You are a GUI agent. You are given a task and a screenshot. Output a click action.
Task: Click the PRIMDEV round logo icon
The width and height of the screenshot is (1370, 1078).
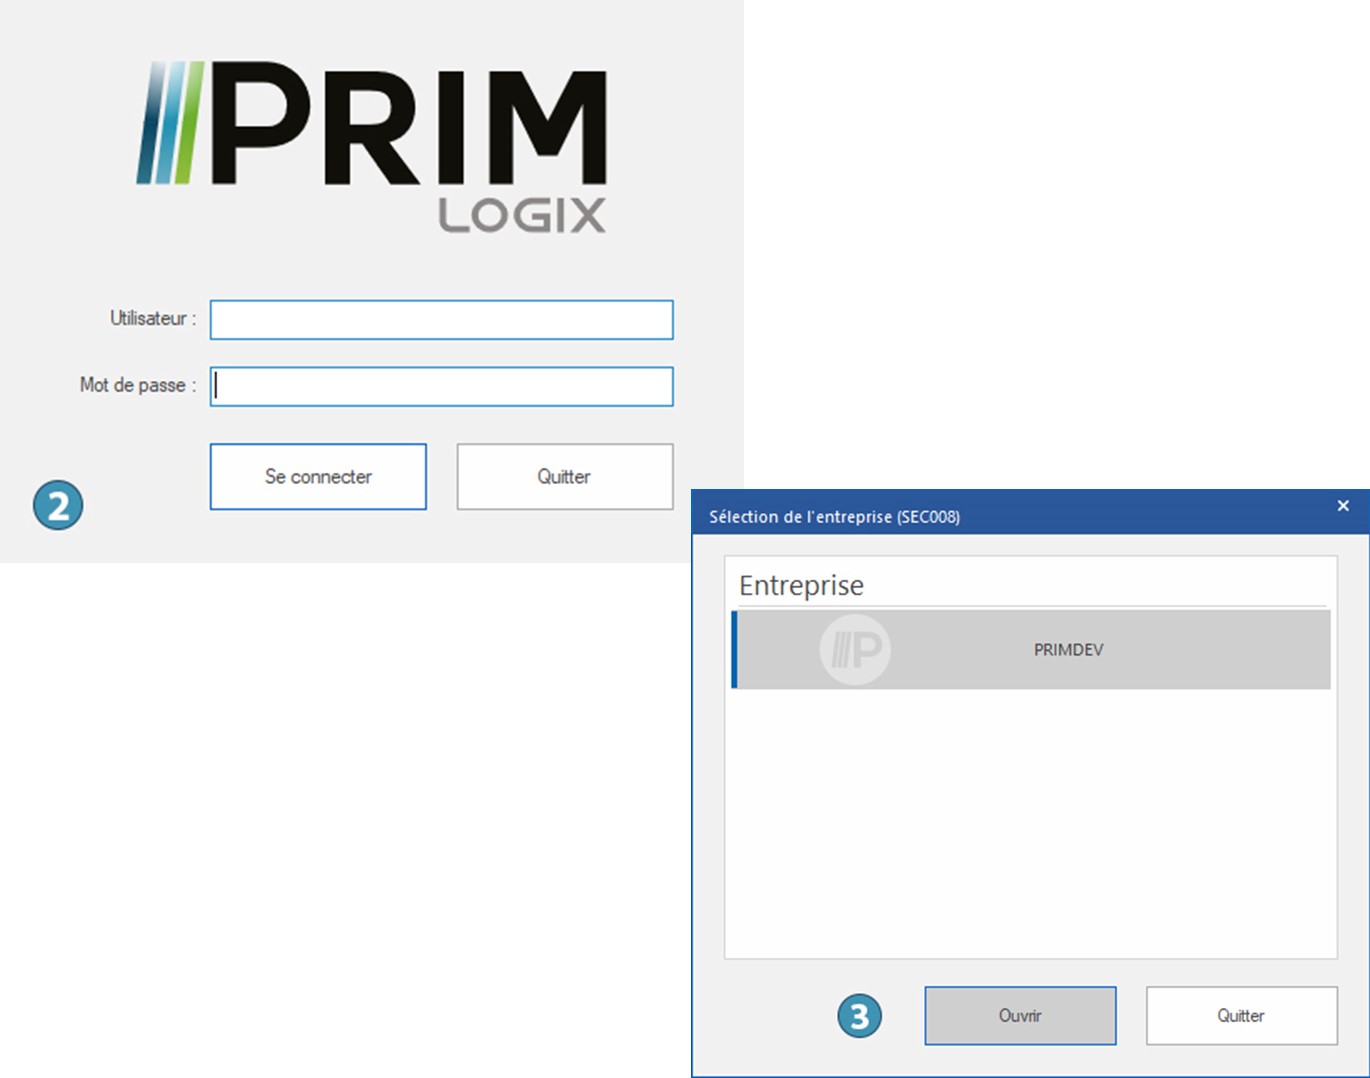pos(854,650)
